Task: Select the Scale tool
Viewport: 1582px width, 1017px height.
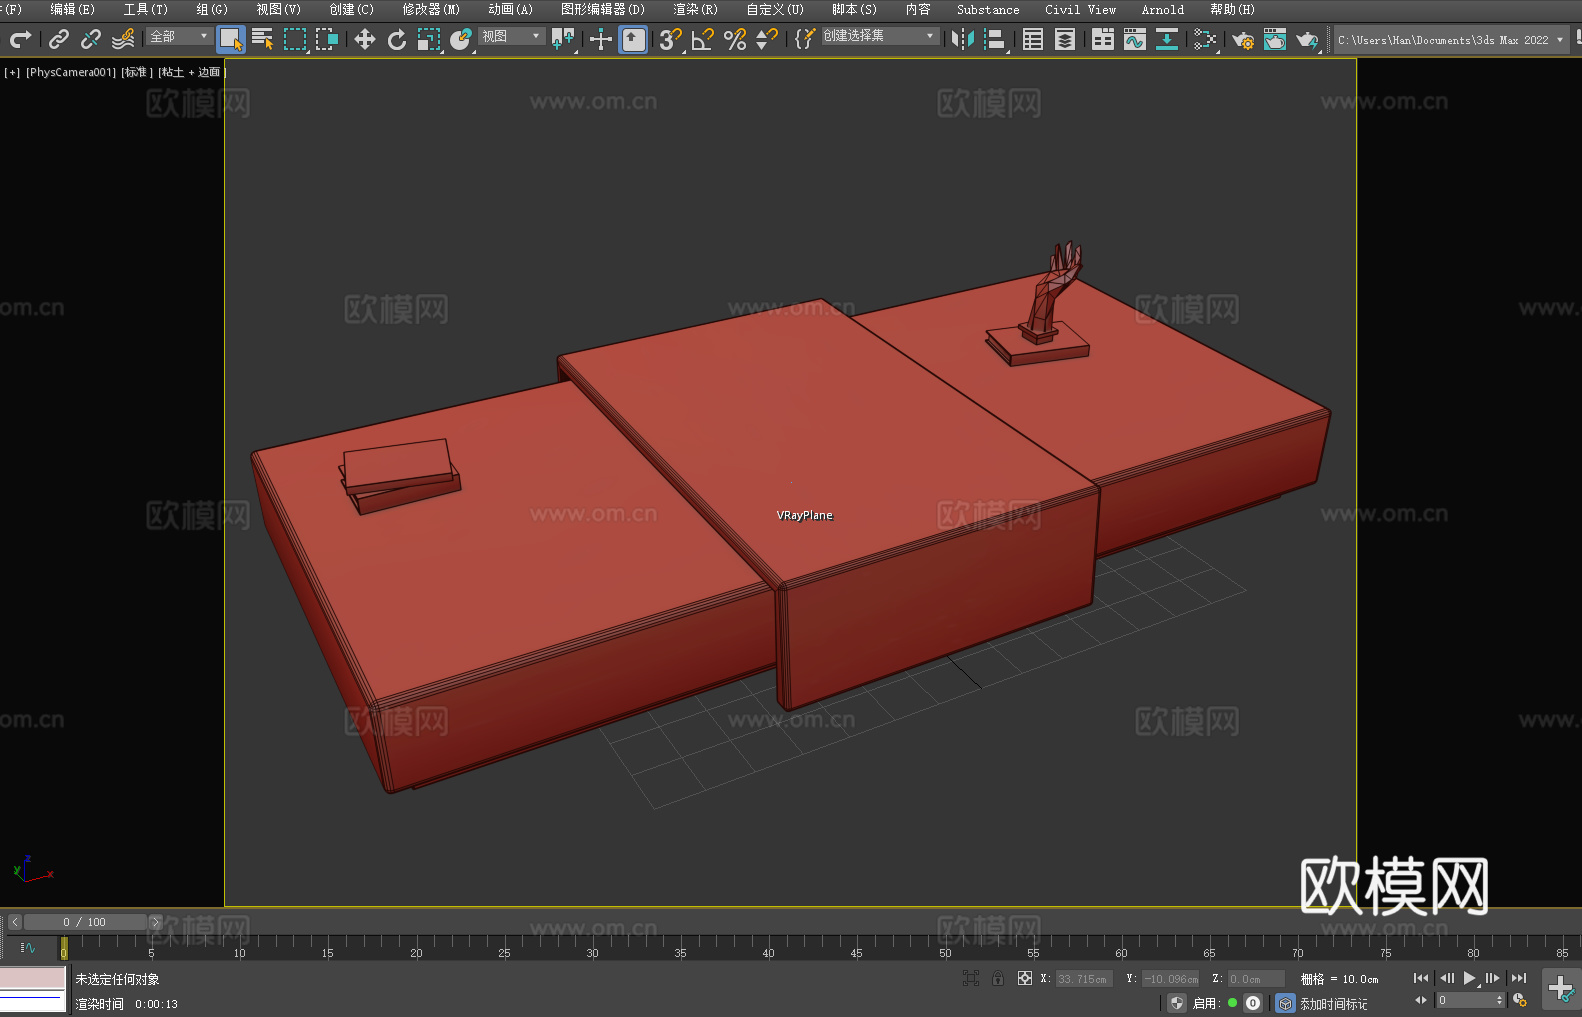Action: 429,39
